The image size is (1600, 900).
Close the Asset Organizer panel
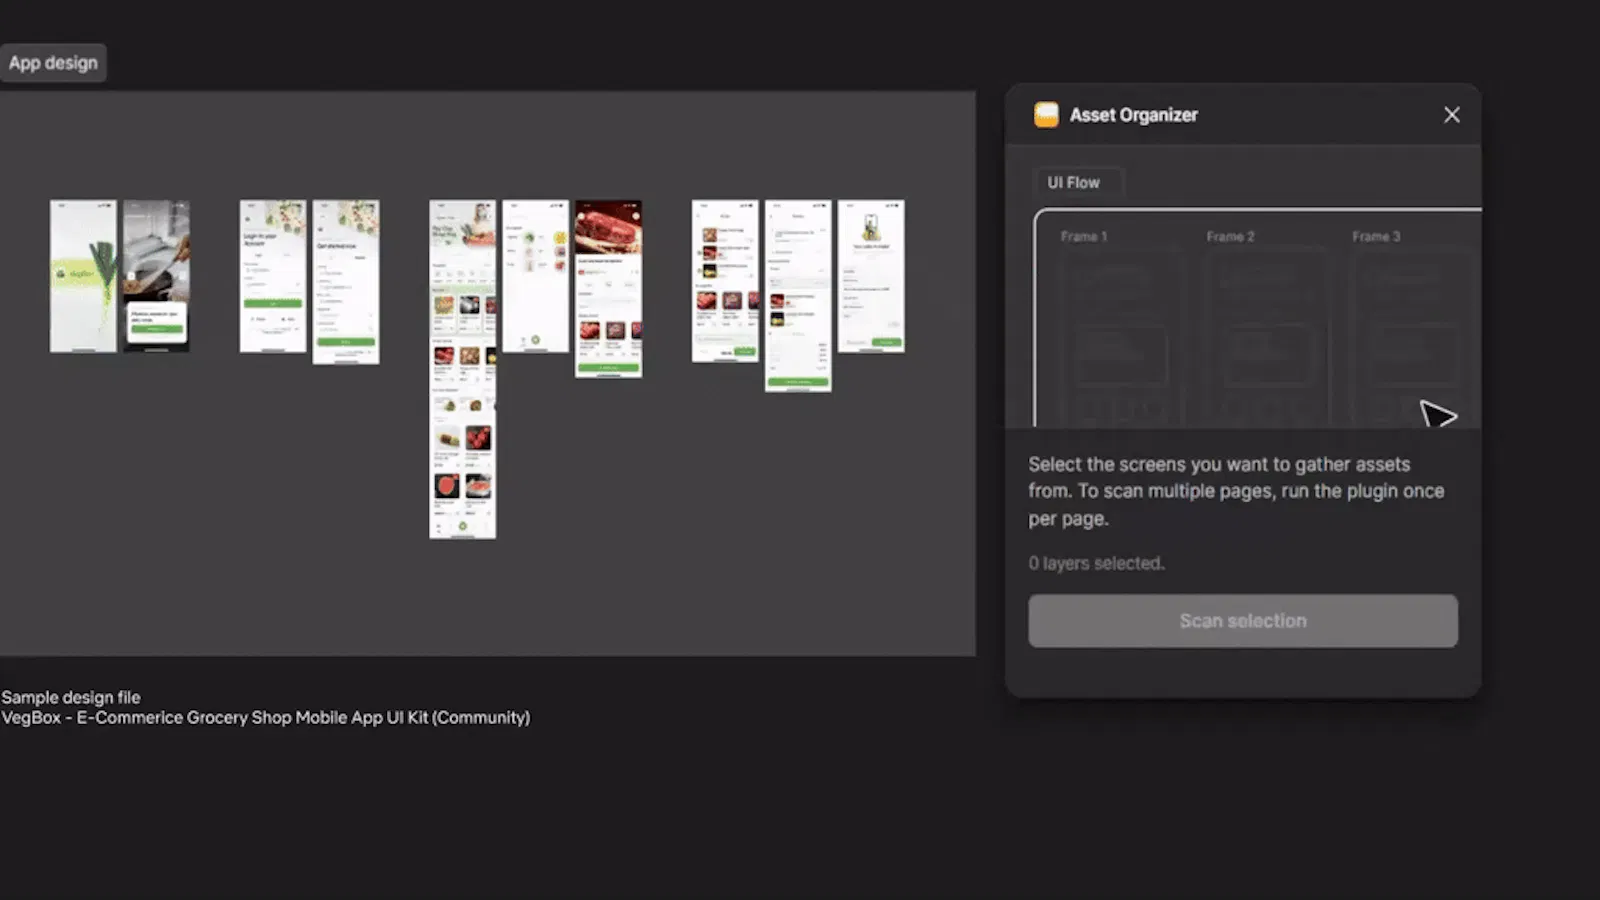point(1451,115)
